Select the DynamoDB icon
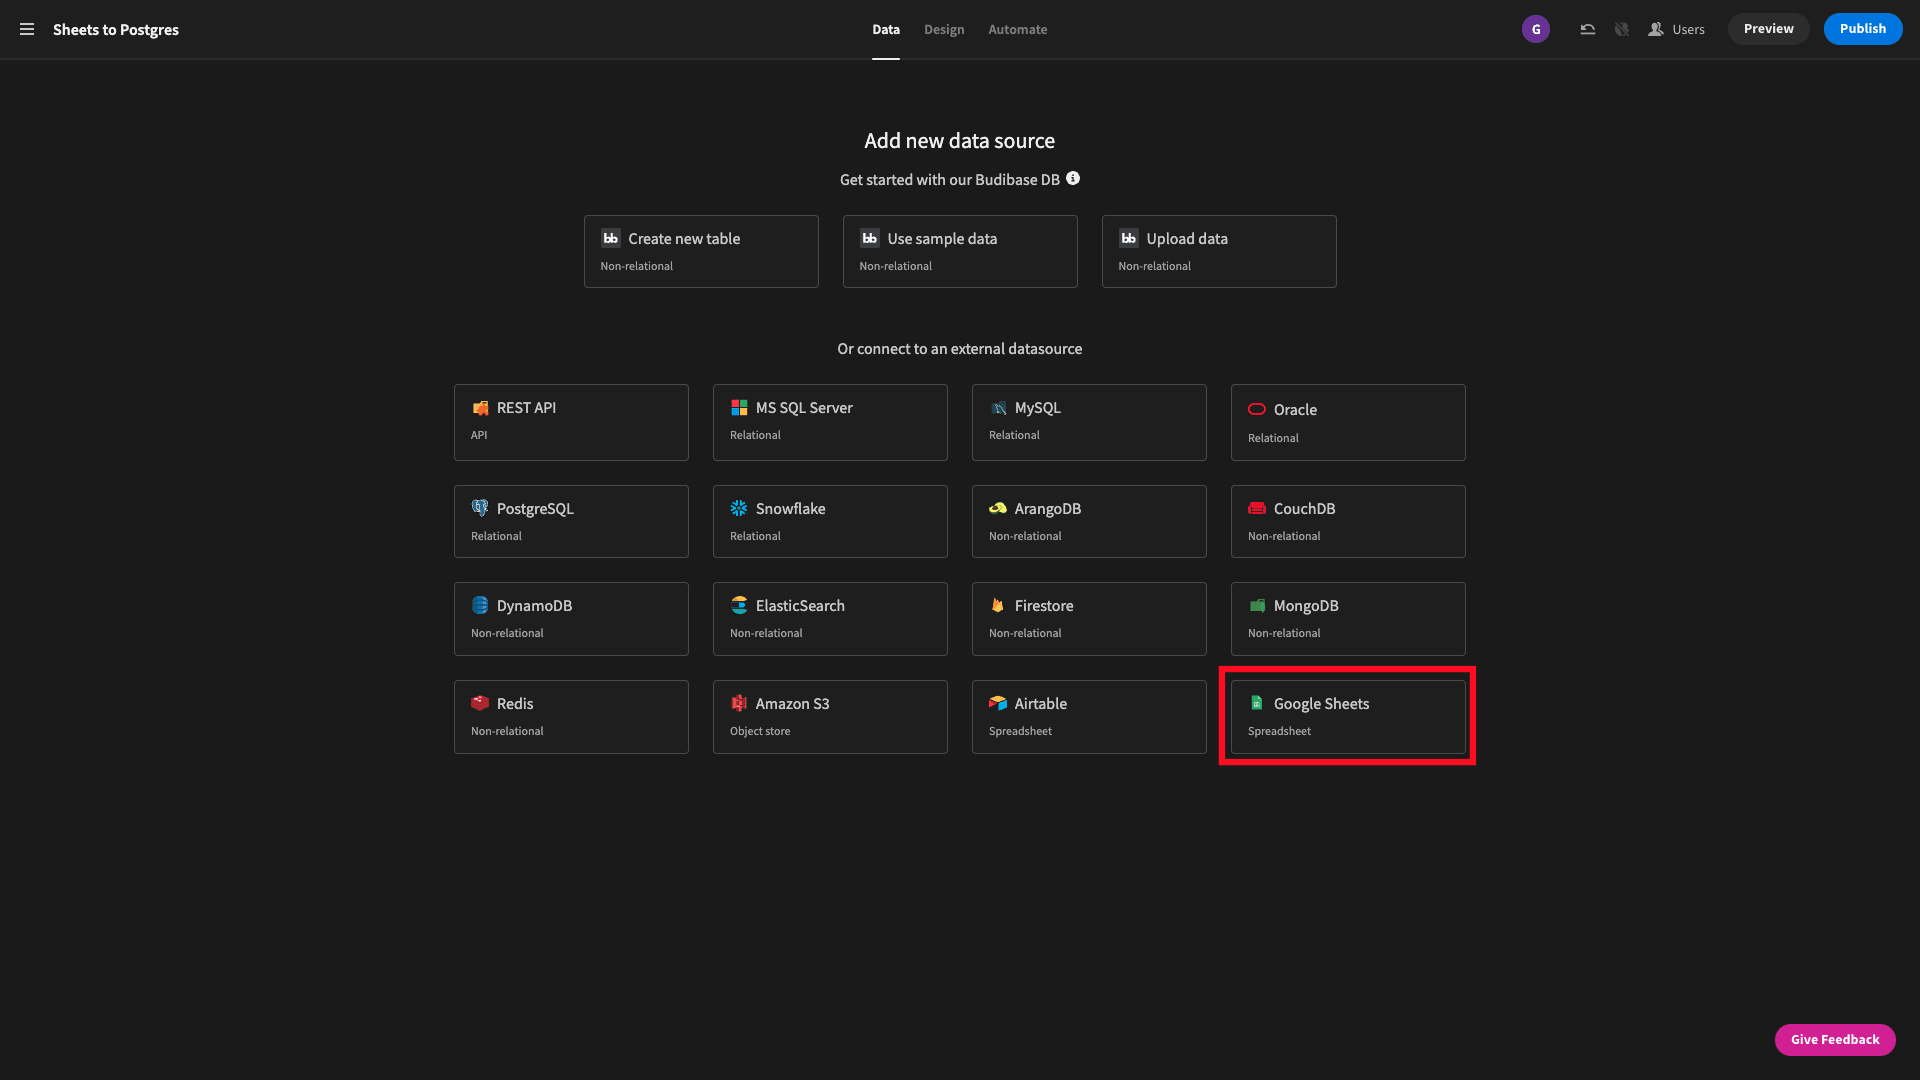The height and width of the screenshot is (1080, 1920). 480,605
